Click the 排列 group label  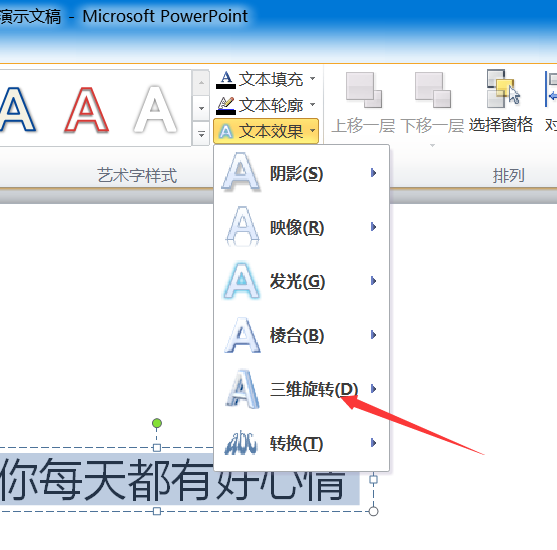click(508, 176)
